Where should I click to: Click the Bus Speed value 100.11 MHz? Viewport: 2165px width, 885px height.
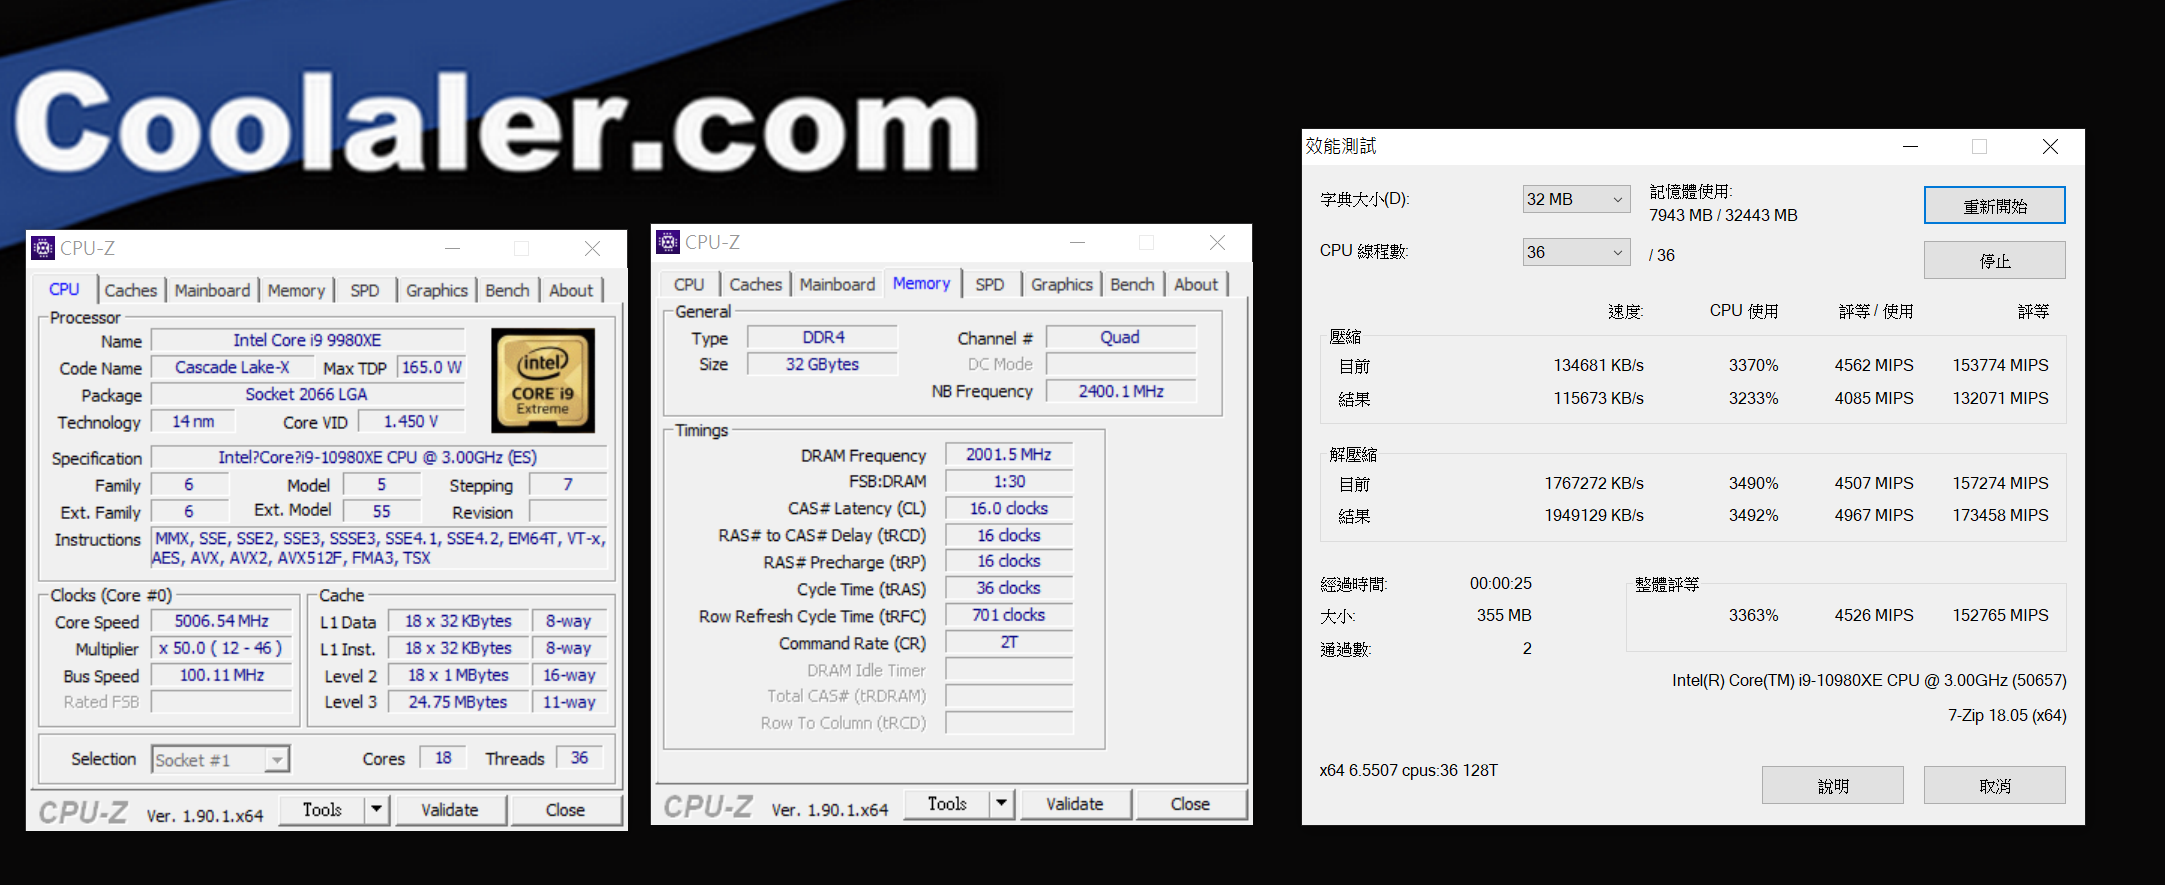point(222,675)
